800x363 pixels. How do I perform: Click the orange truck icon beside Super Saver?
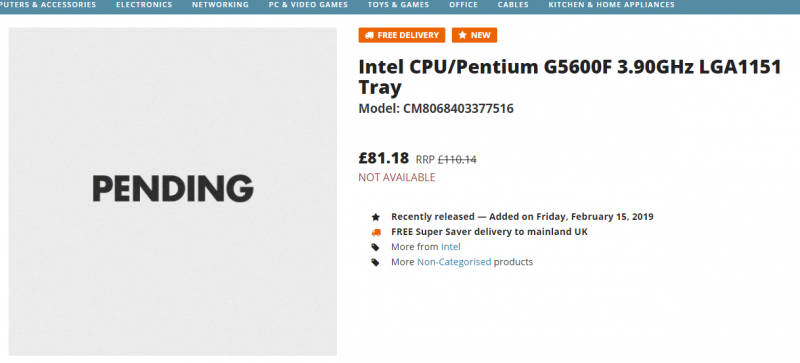pos(376,232)
